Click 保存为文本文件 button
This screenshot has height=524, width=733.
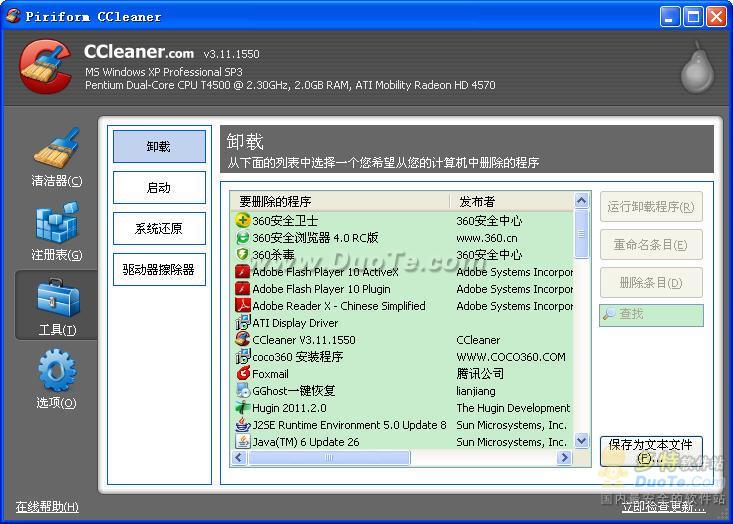pos(651,451)
